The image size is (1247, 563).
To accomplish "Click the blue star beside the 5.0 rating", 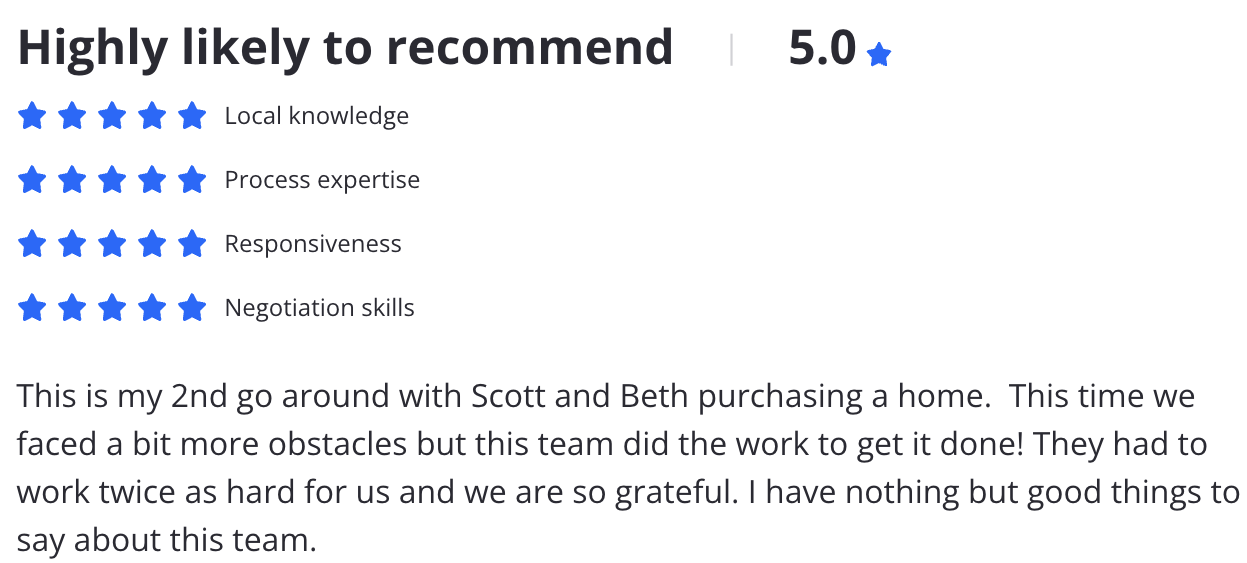I will tap(879, 54).
